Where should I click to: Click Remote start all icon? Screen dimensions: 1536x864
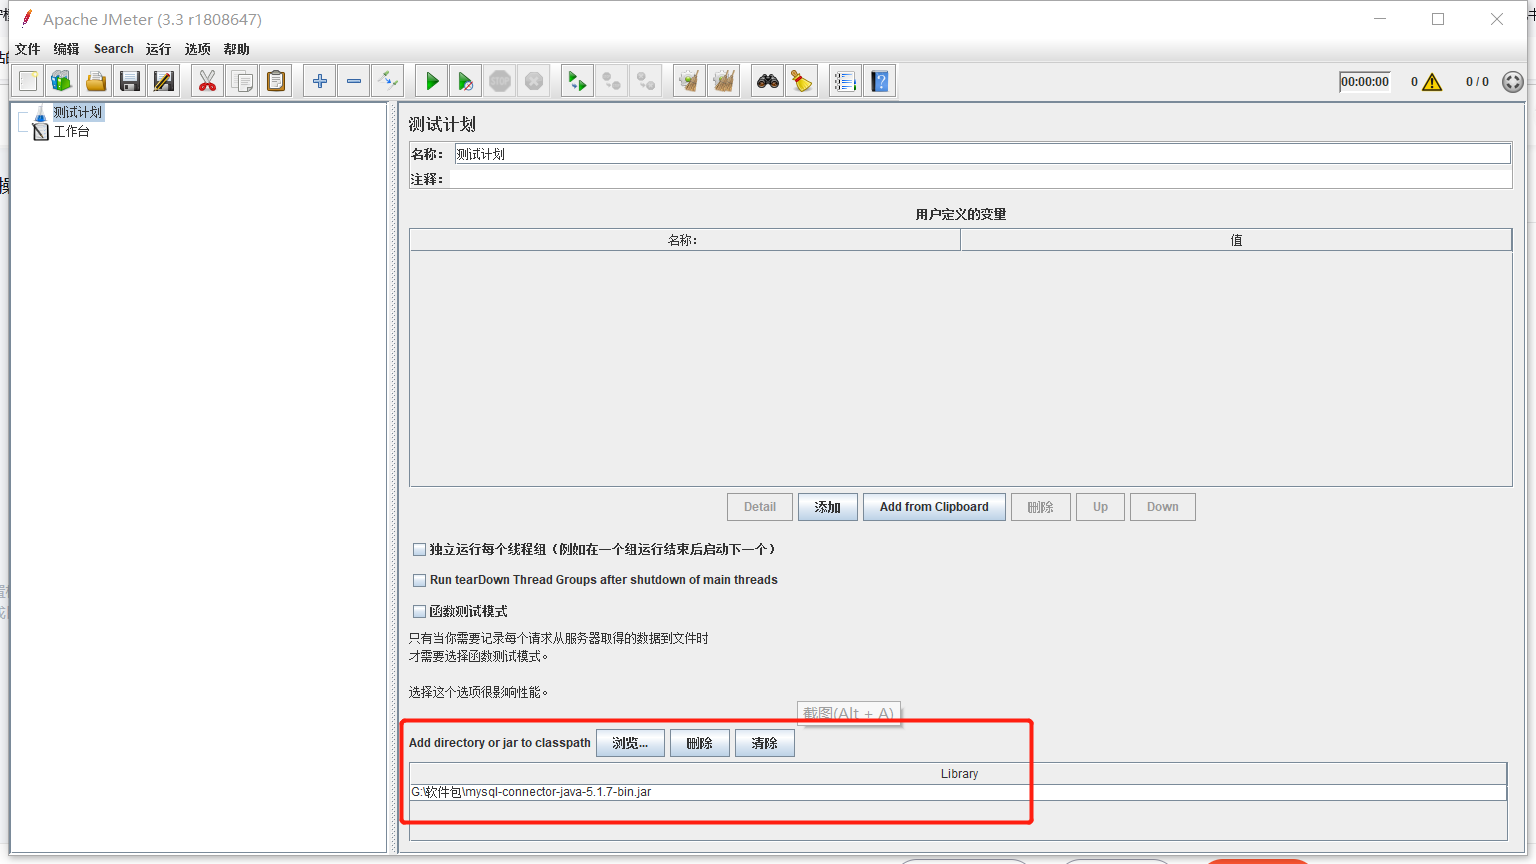coord(577,81)
